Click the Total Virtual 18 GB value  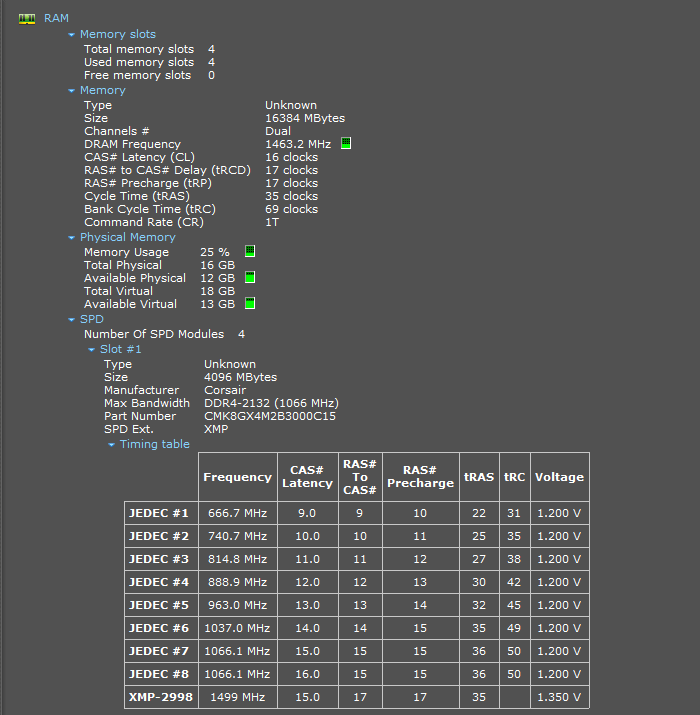tap(218, 291)
